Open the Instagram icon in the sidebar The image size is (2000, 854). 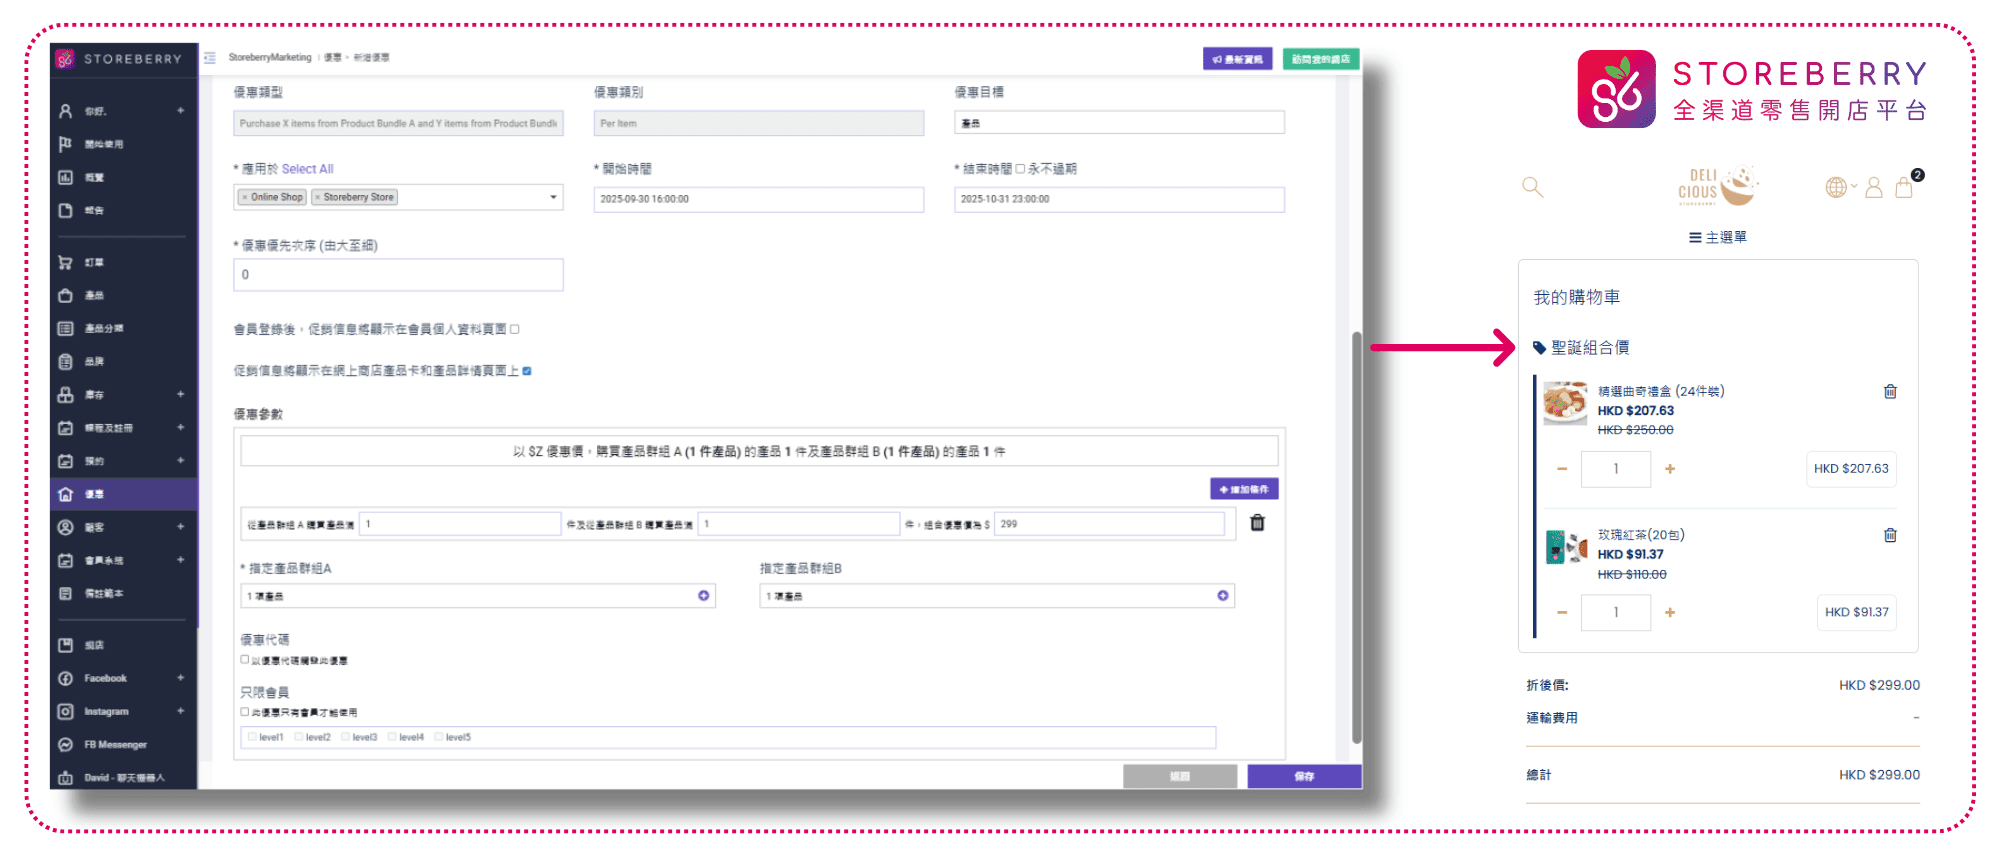pyautogui.click(x=65, y=711)
